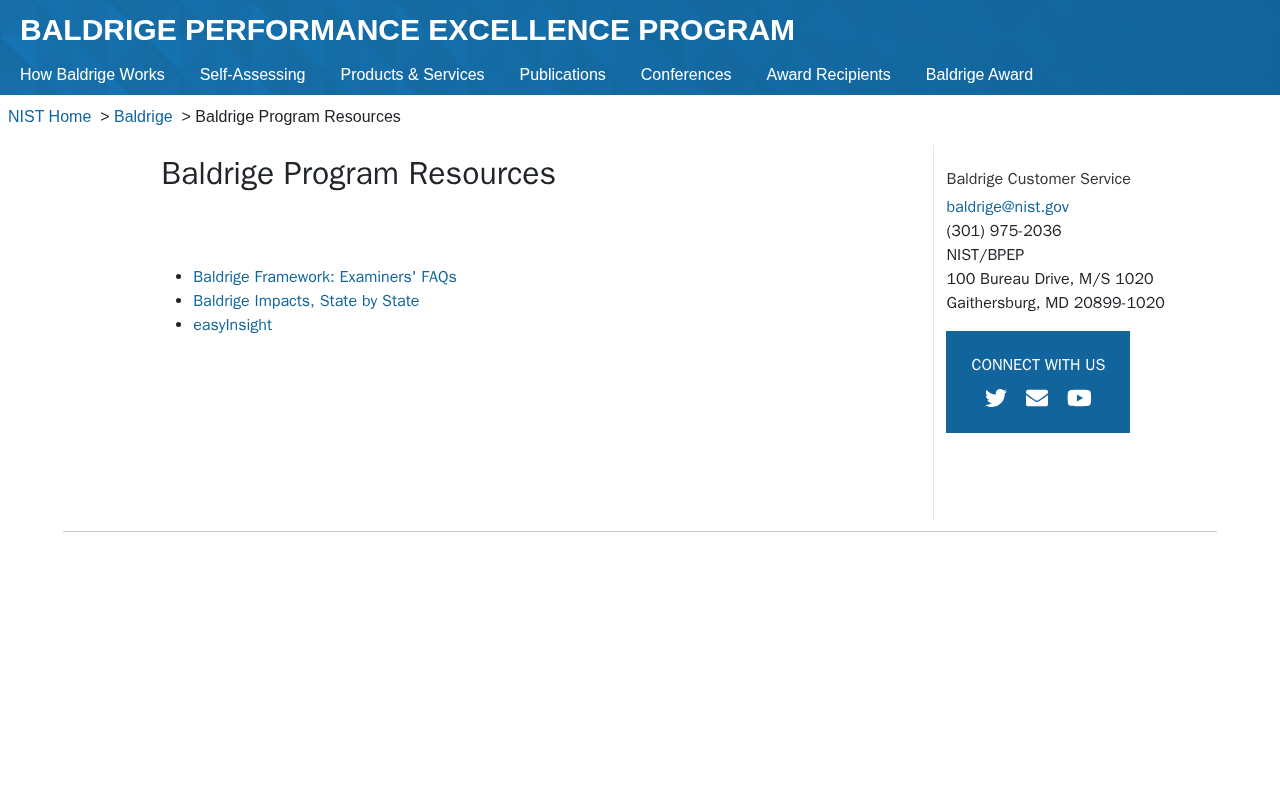Click the baldrige@nist.gov email address
This screenshot has height=800, width=1280.
click(1007, 207)
